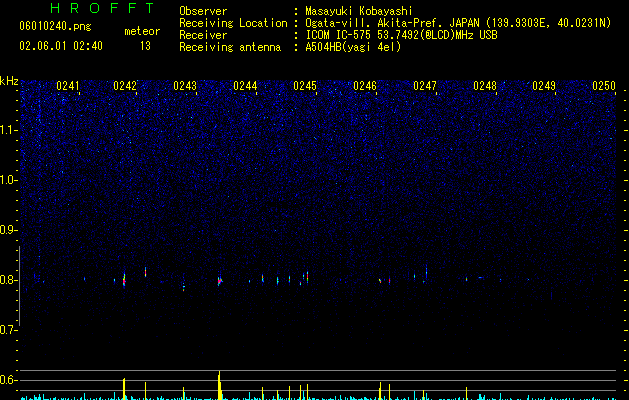Viewport: 629px width, 400px height.
Task: Click the 0243 time marker
Action: pos(185,86)
